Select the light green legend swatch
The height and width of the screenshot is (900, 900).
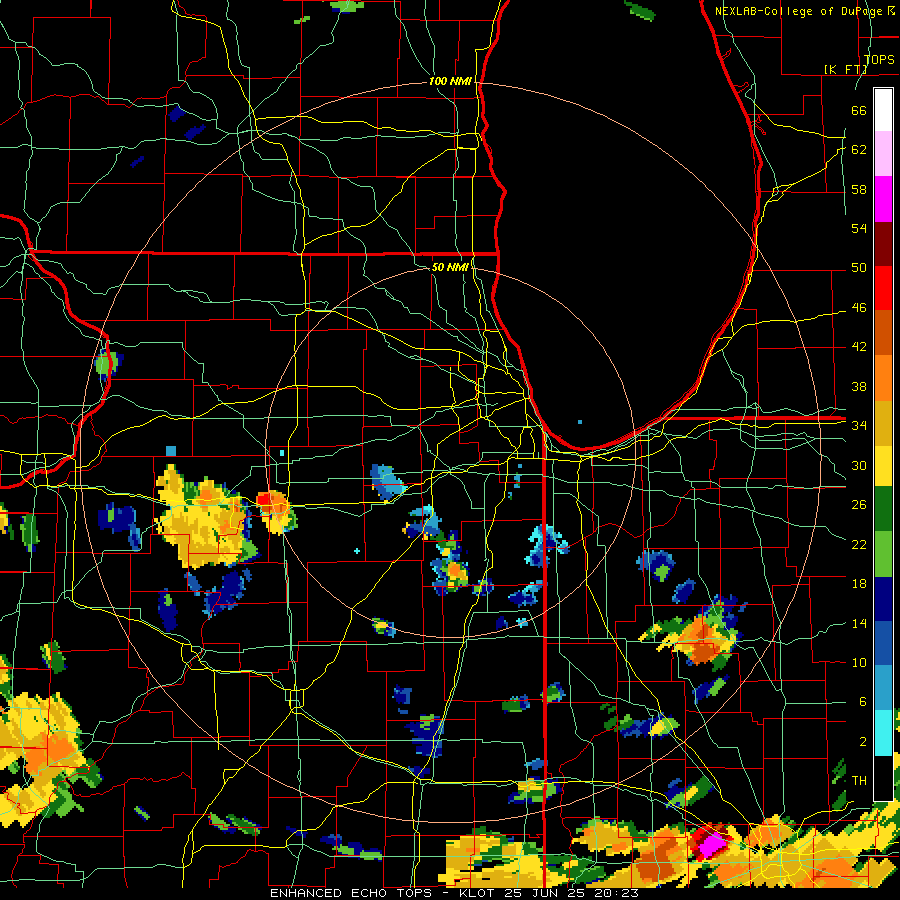[x=883, y=554]
